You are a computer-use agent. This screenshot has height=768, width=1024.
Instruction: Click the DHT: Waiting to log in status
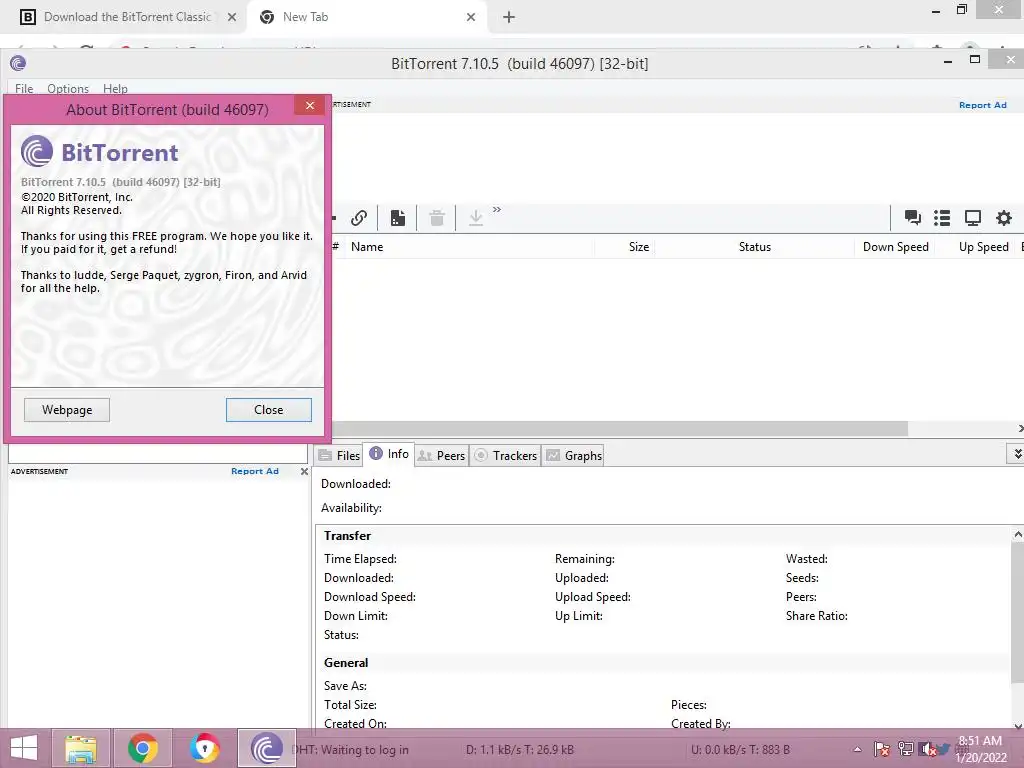(350, 750)
